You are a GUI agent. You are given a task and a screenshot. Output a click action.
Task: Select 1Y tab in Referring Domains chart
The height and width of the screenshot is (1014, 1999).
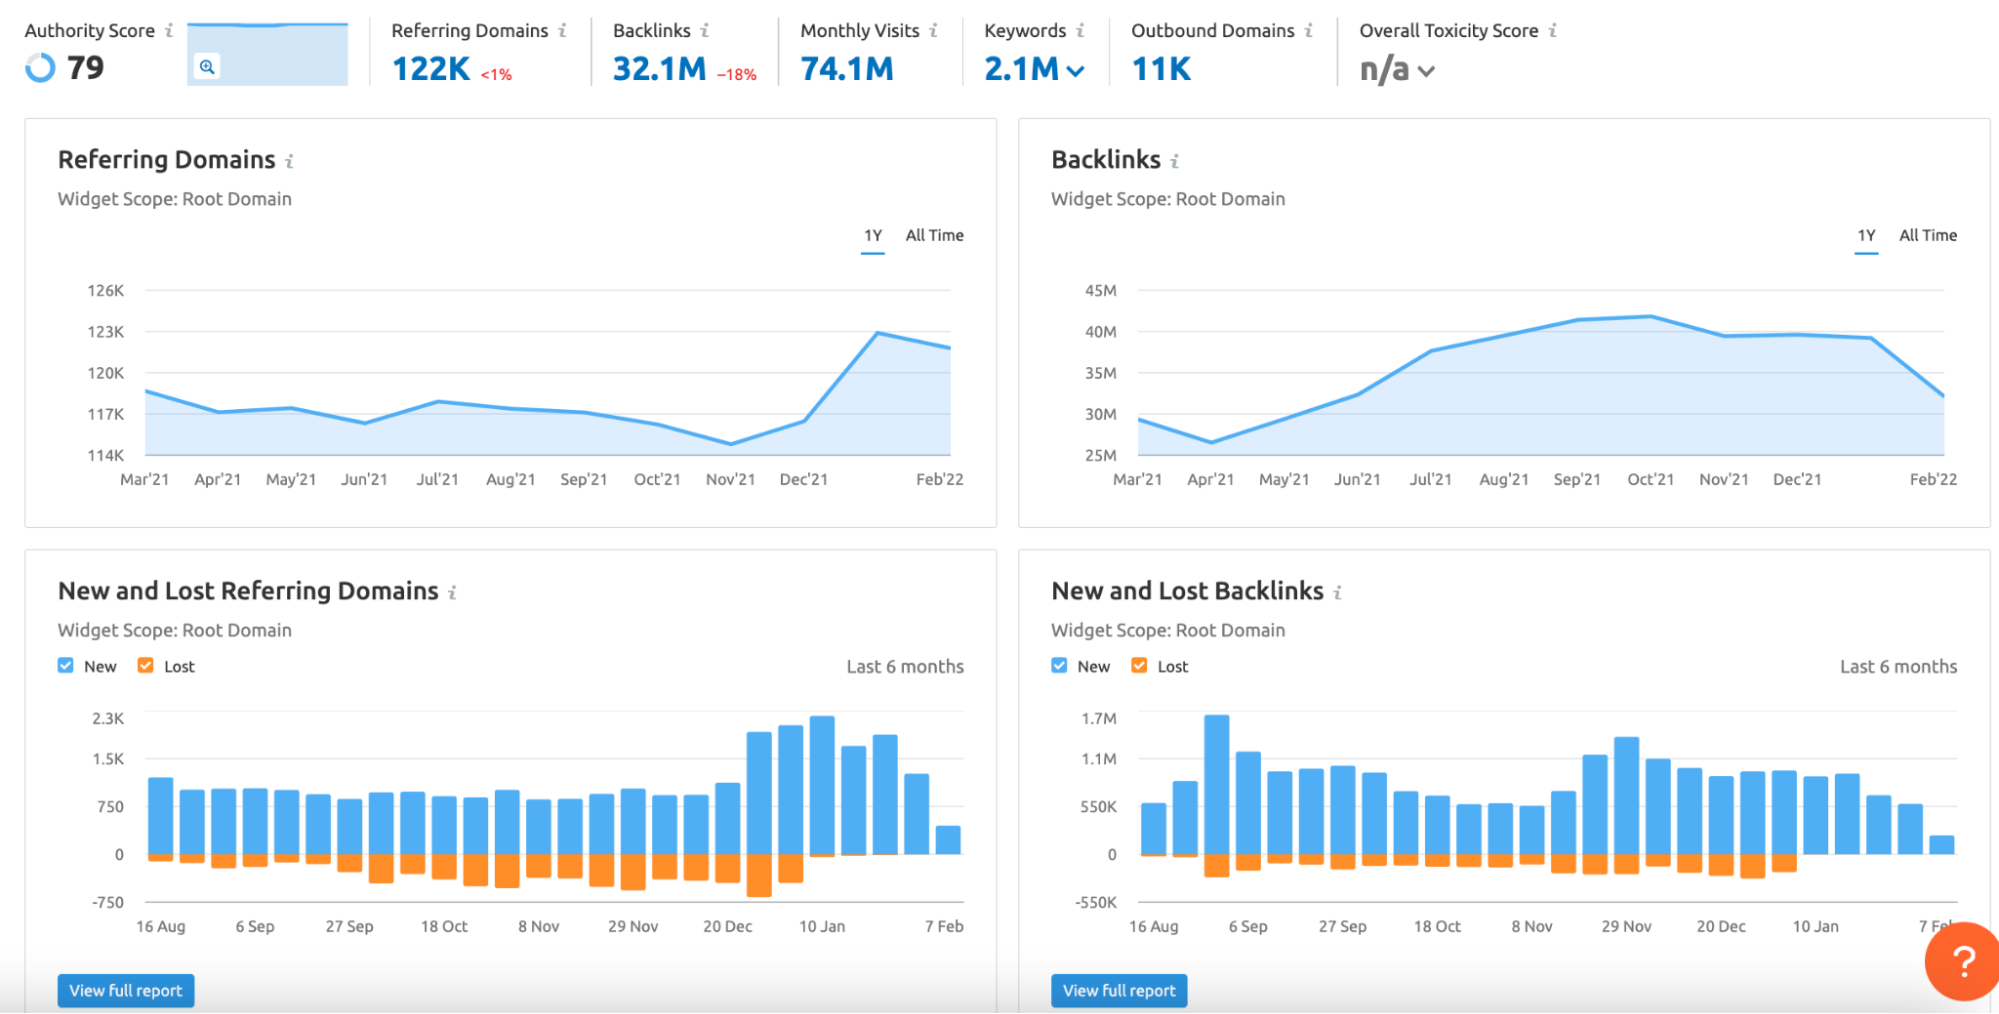(873, 236)
